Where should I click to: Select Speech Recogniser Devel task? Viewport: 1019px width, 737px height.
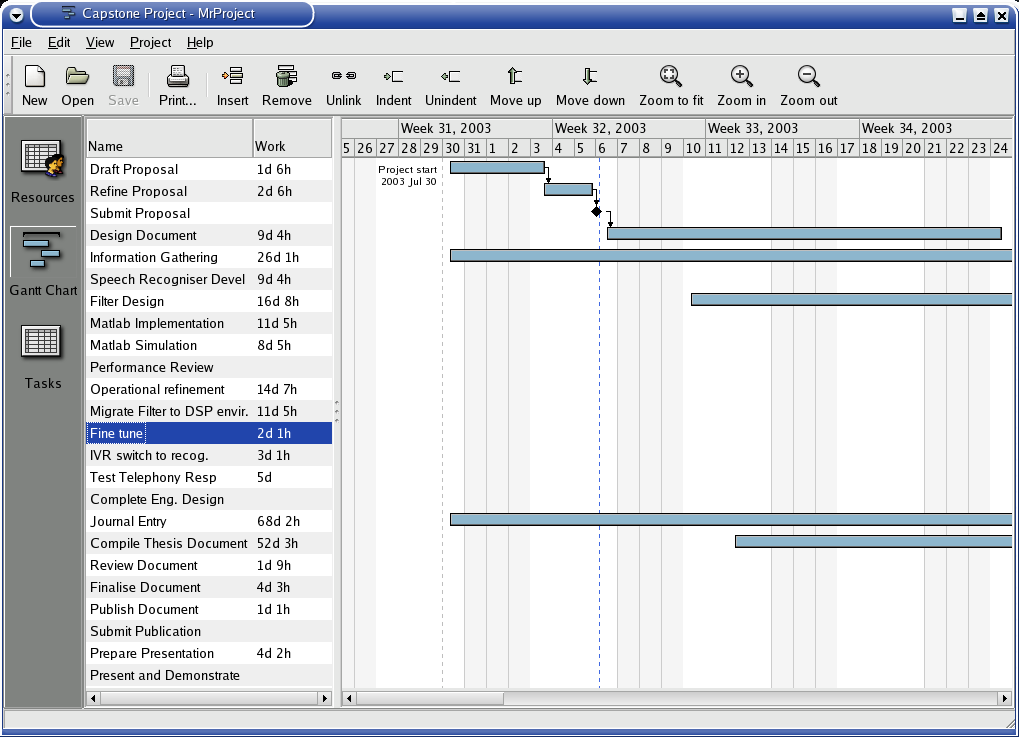tap(209, 279)
